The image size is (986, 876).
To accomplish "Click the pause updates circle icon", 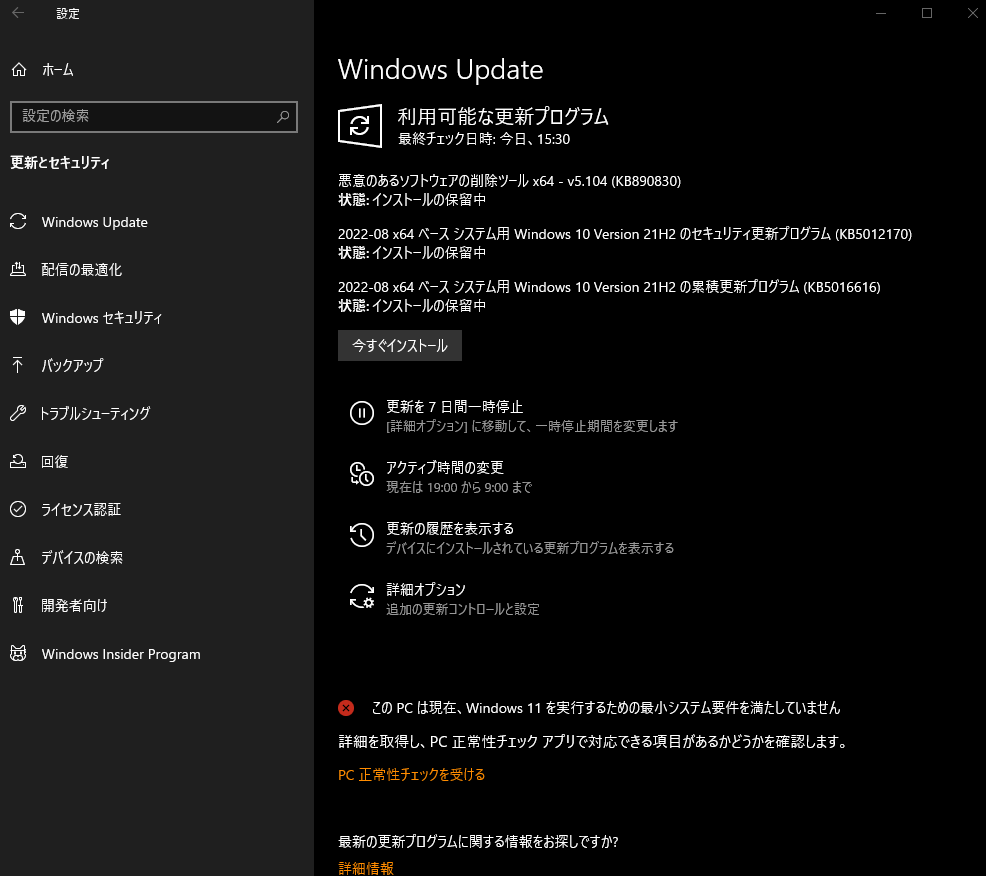I will coord(362,413).
